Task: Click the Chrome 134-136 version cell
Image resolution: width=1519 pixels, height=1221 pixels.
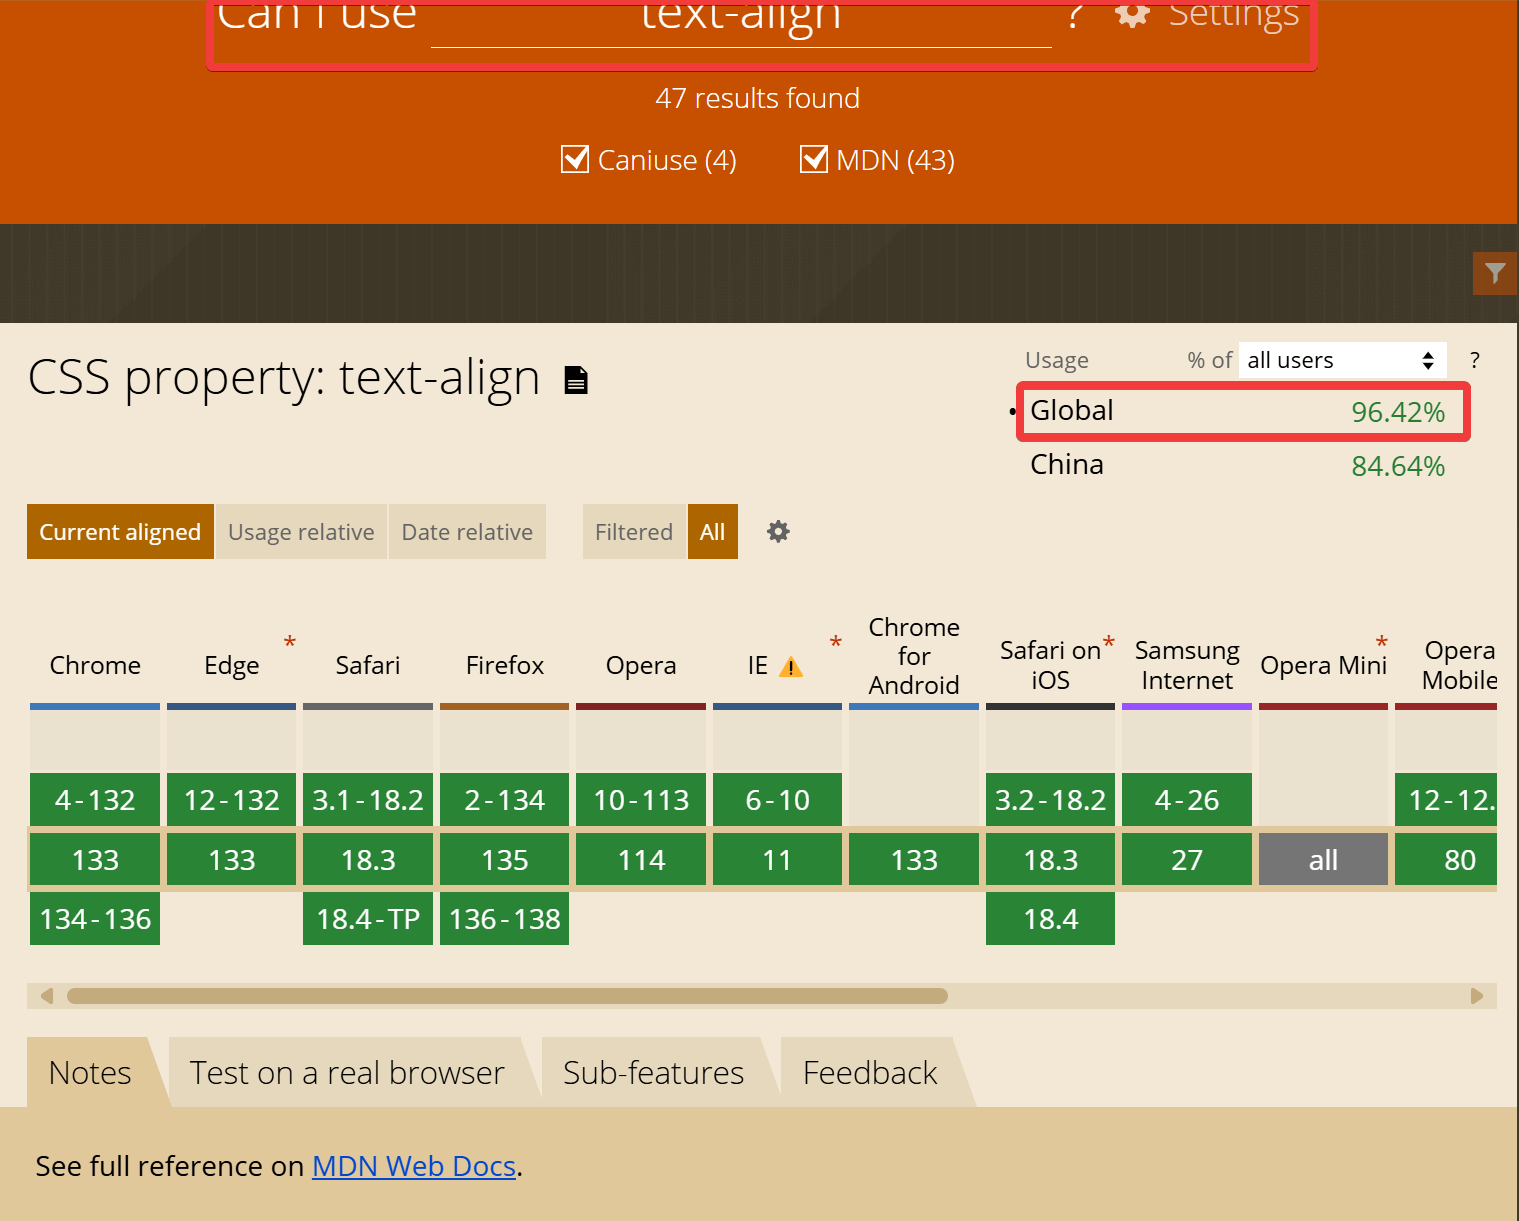Action: (x=95, y=919)
